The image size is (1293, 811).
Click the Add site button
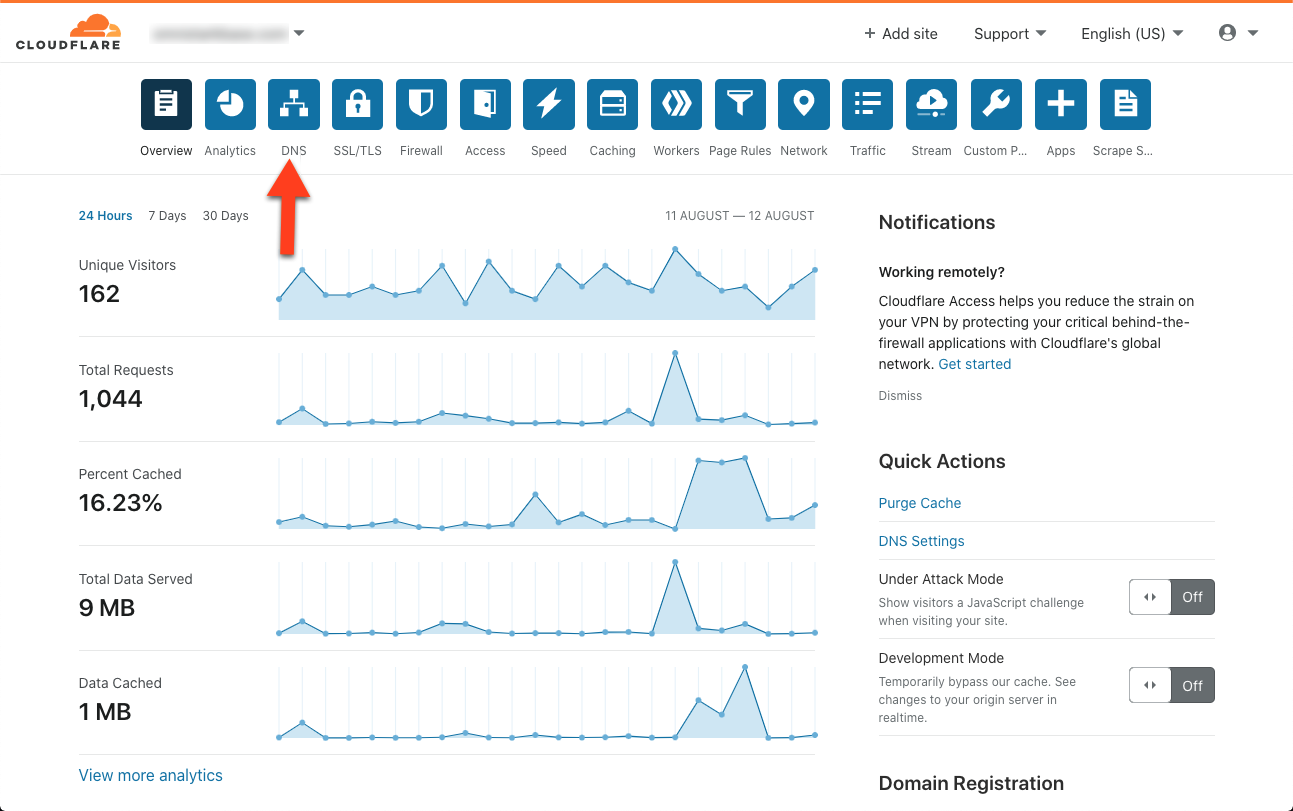(x=901, y=34)
